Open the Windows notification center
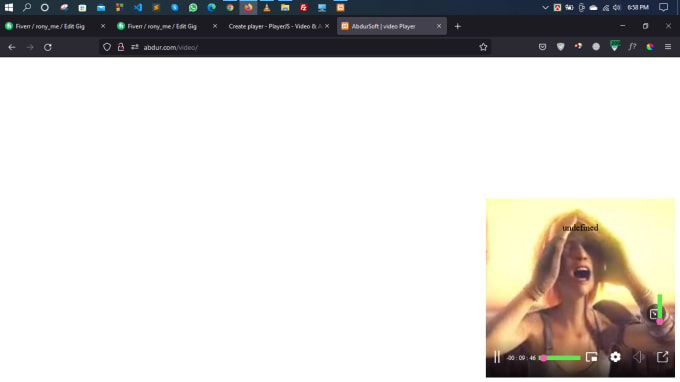Image resolution: width=680 pixels, height=382 pixels. pyautogui.click(x=664, y=7)
